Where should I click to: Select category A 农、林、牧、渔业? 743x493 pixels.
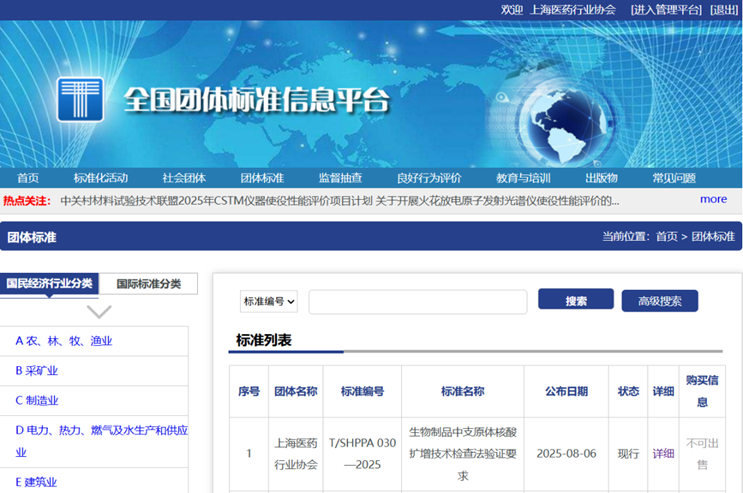coord(64,341)
